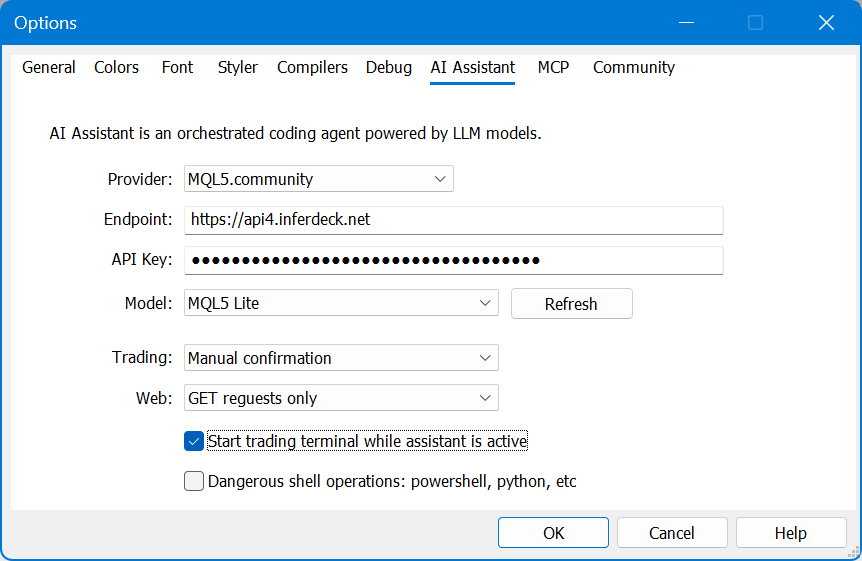Viewport: 862px width, 561px height.
Task: Refresh the model list
Action: pyautogui.click(x=572, y=304)
